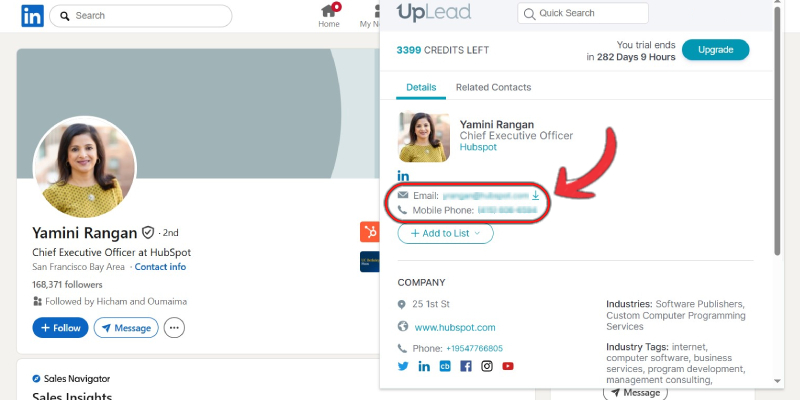Image resolution: width=800 pixels, height=400 pixels.
Task: Expand the Add to List dropdown
Action: pos(445,233)
